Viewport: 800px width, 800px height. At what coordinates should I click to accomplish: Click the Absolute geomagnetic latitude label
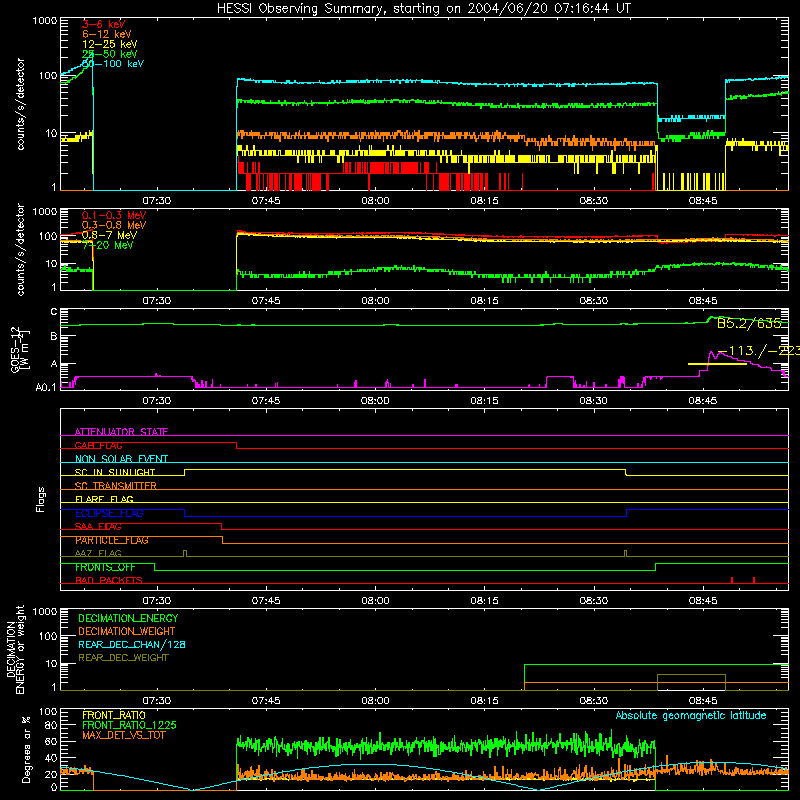(691, 715)
